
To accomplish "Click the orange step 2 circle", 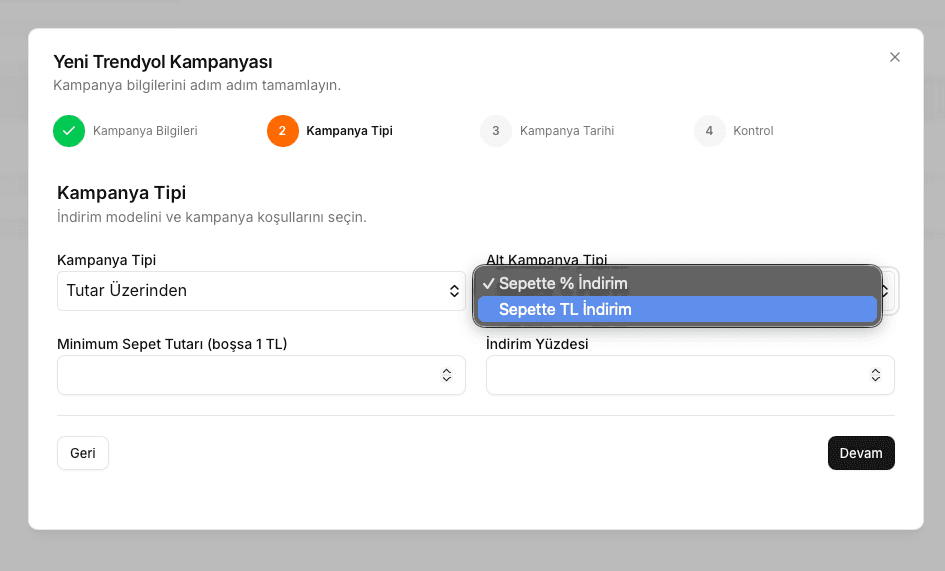I will pyautogui.click(x=283, y=131).
